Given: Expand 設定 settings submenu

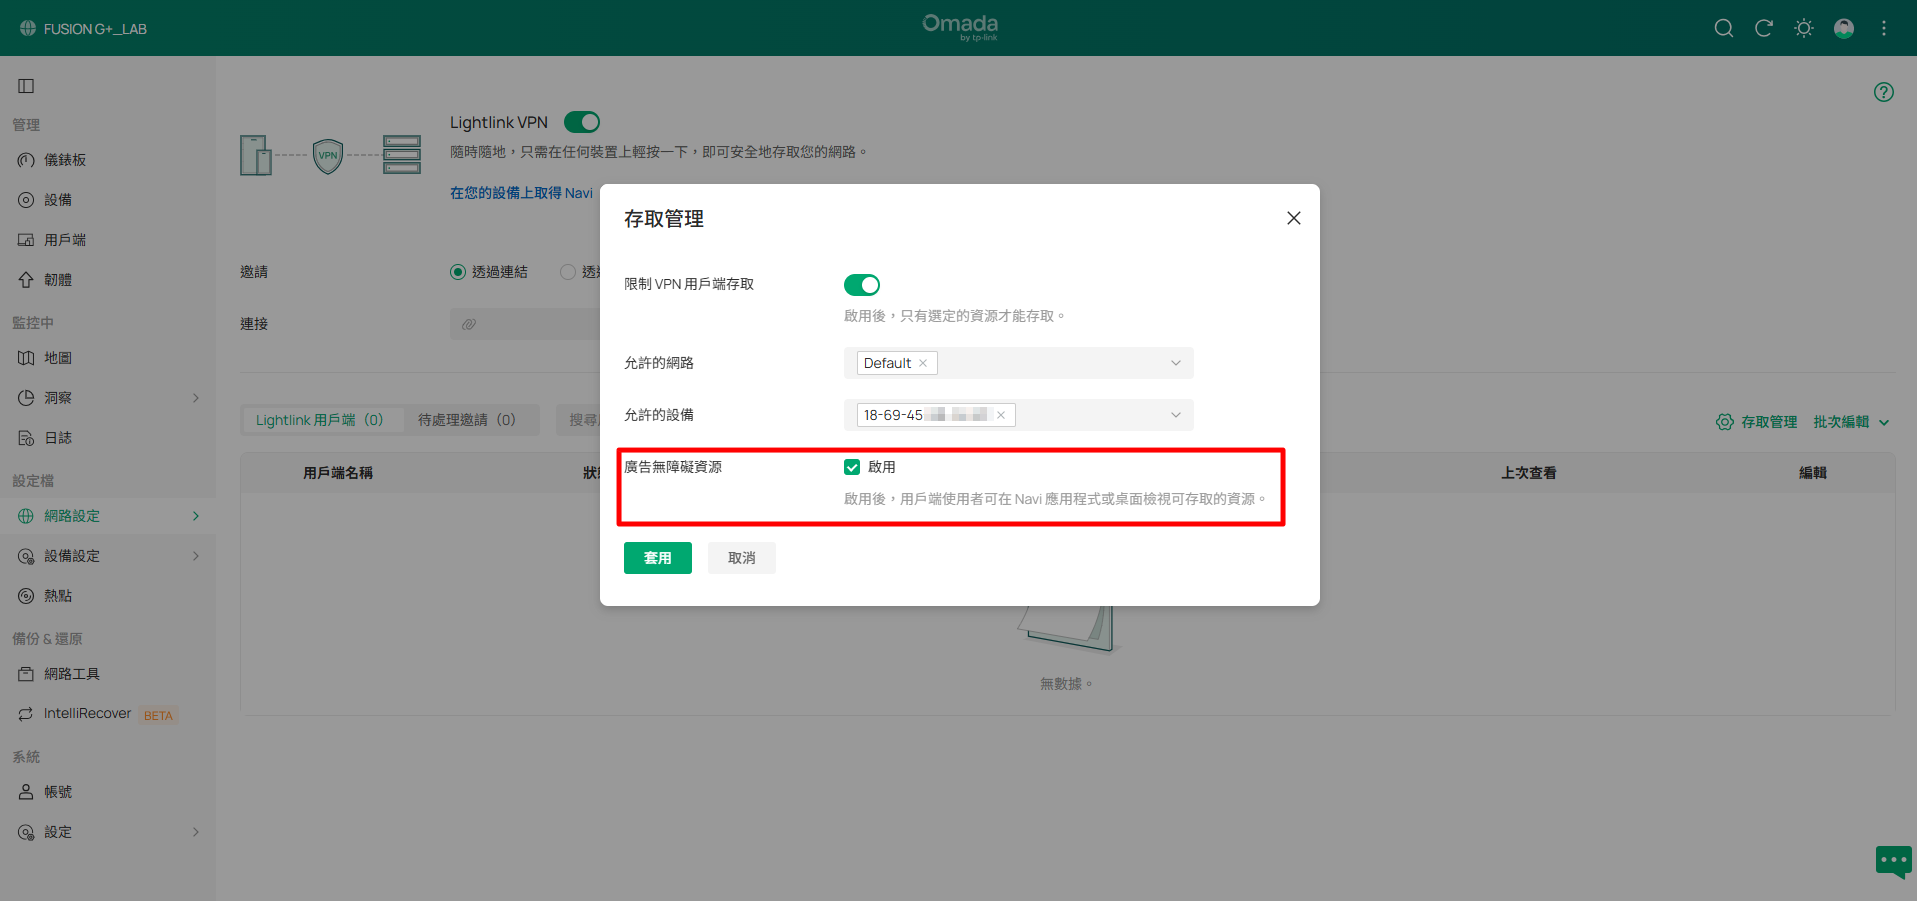Looking at the screenshot, I should tap(196, 832).
